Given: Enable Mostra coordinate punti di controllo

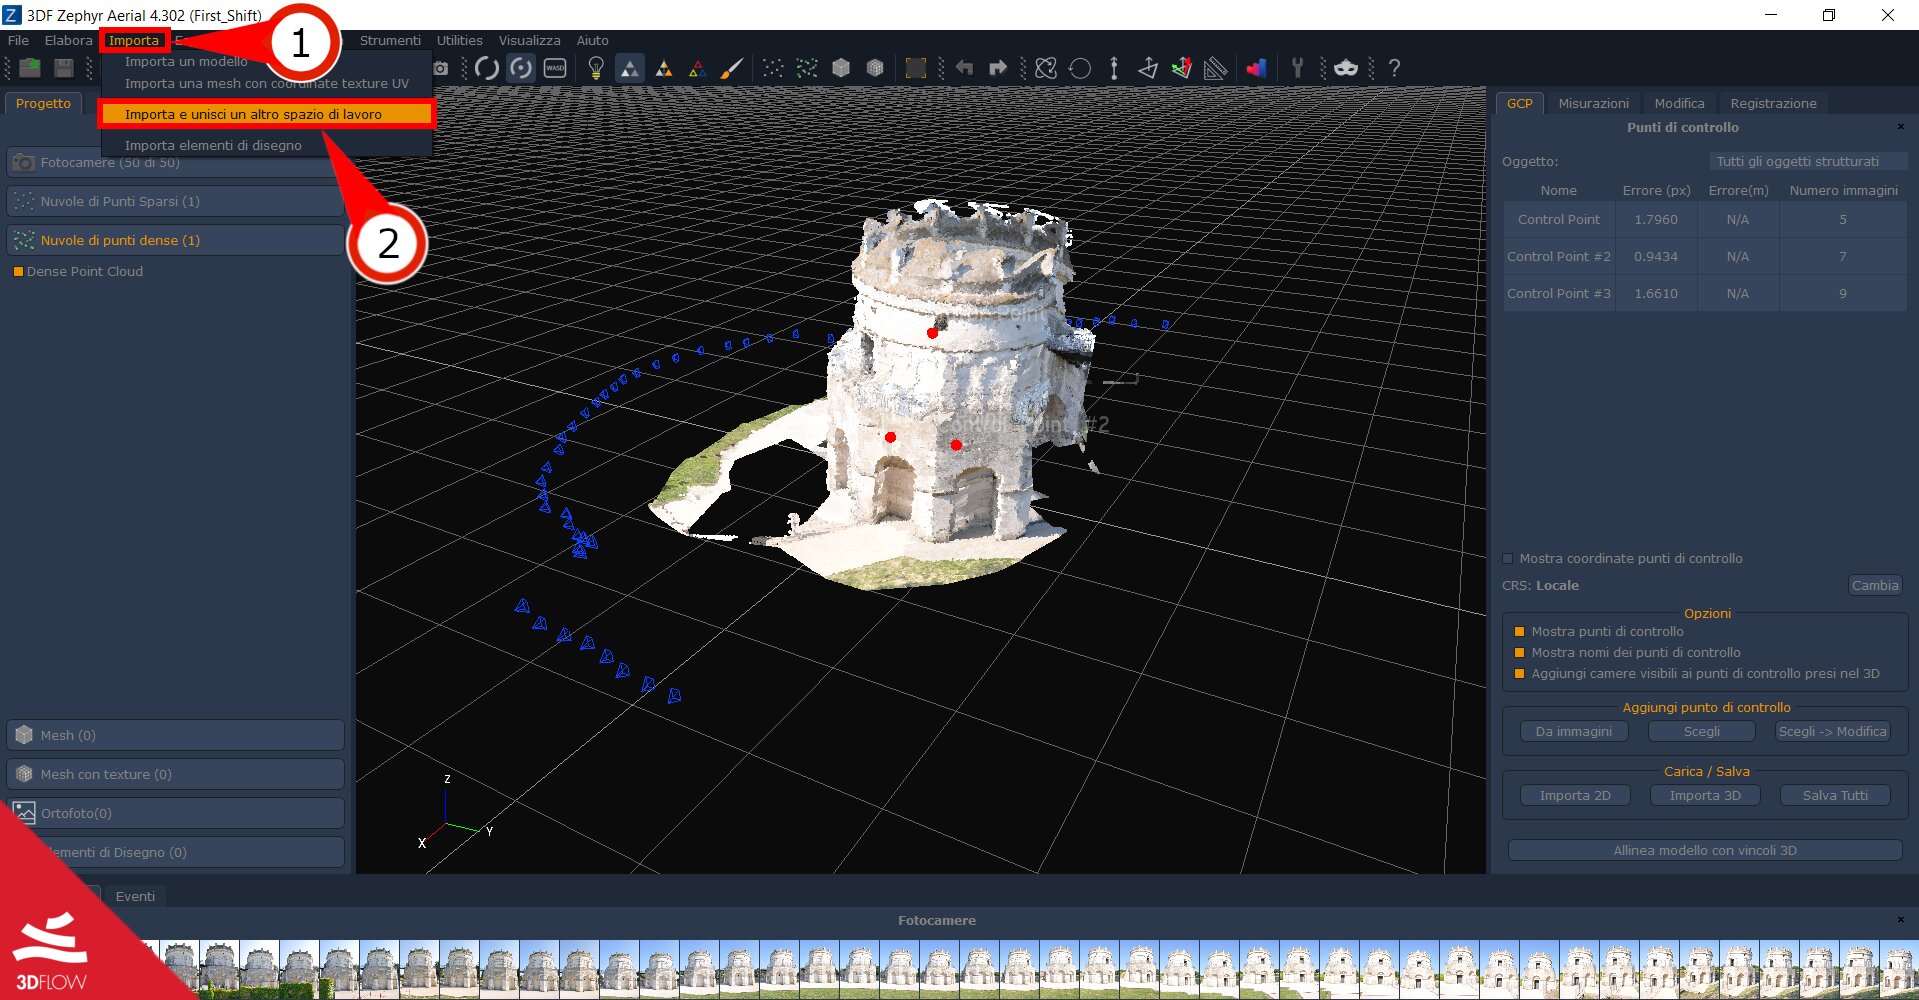Looking at the screenshot, I should click(1508, 558).
